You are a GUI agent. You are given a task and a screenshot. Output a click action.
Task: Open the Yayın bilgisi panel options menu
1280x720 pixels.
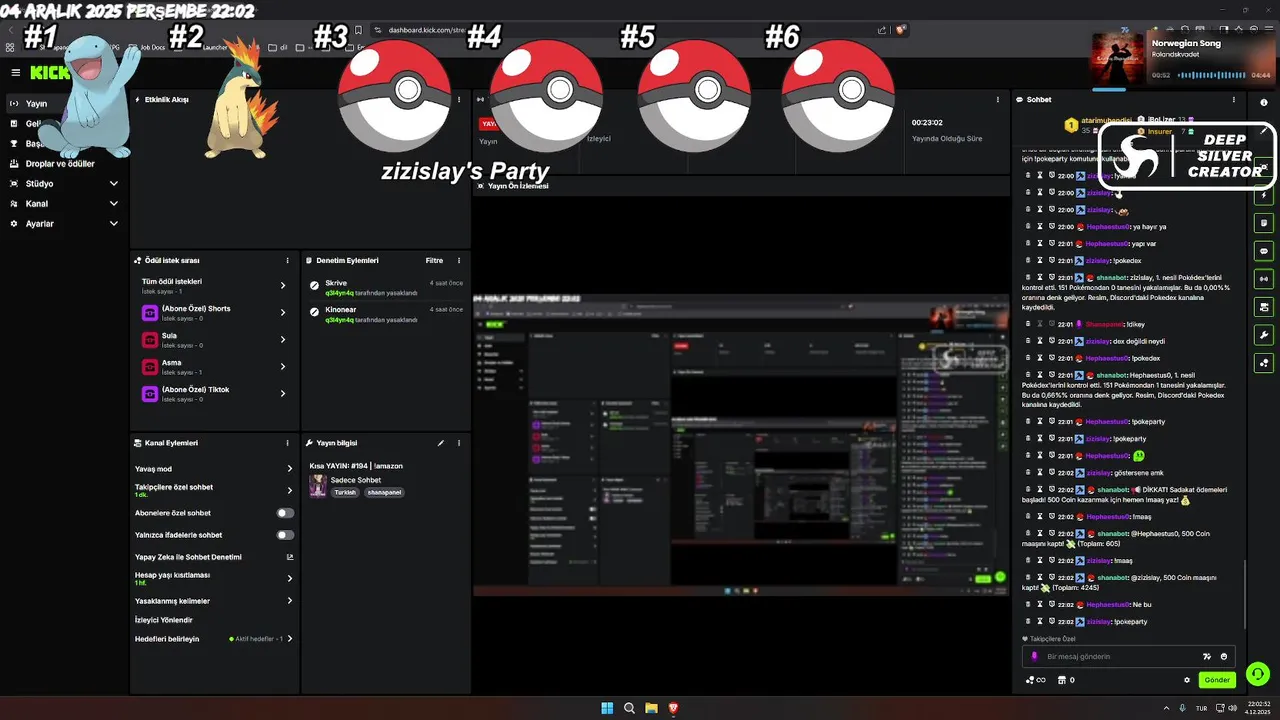pos(459,443)
